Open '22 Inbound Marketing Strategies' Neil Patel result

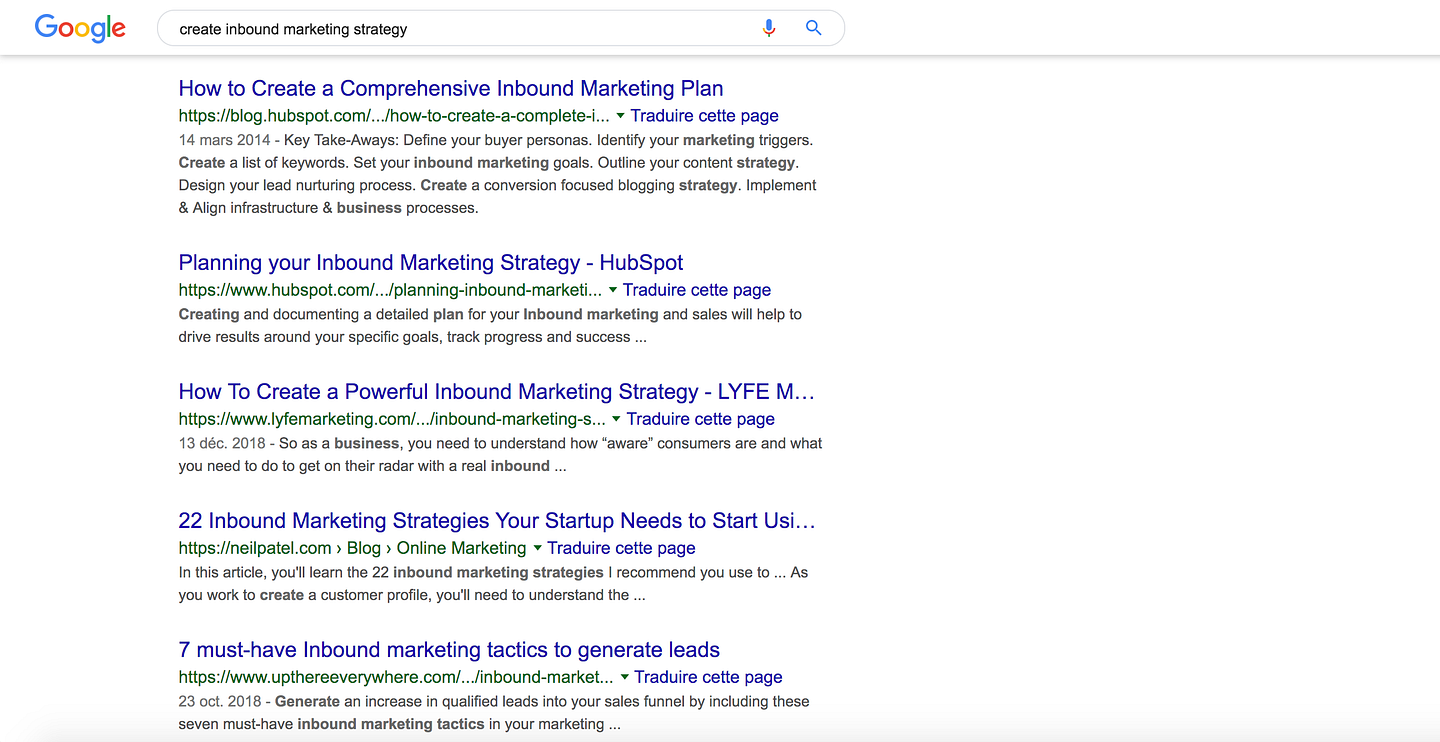click(x=496, y=521)
